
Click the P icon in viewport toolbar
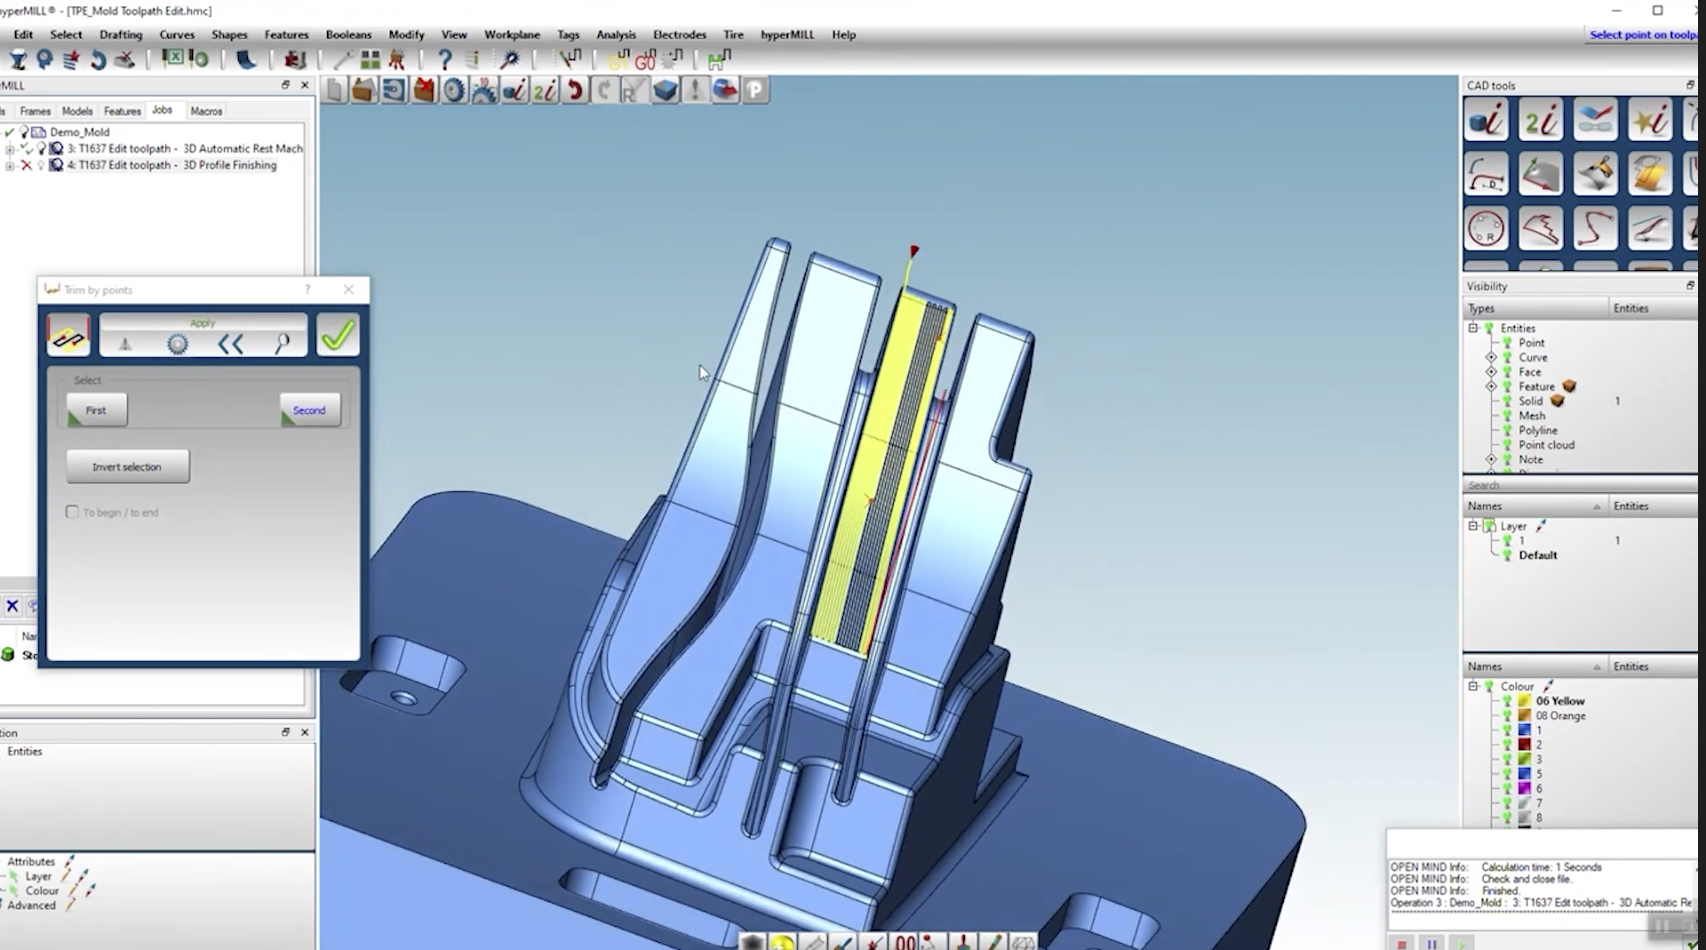click(755, 91)
